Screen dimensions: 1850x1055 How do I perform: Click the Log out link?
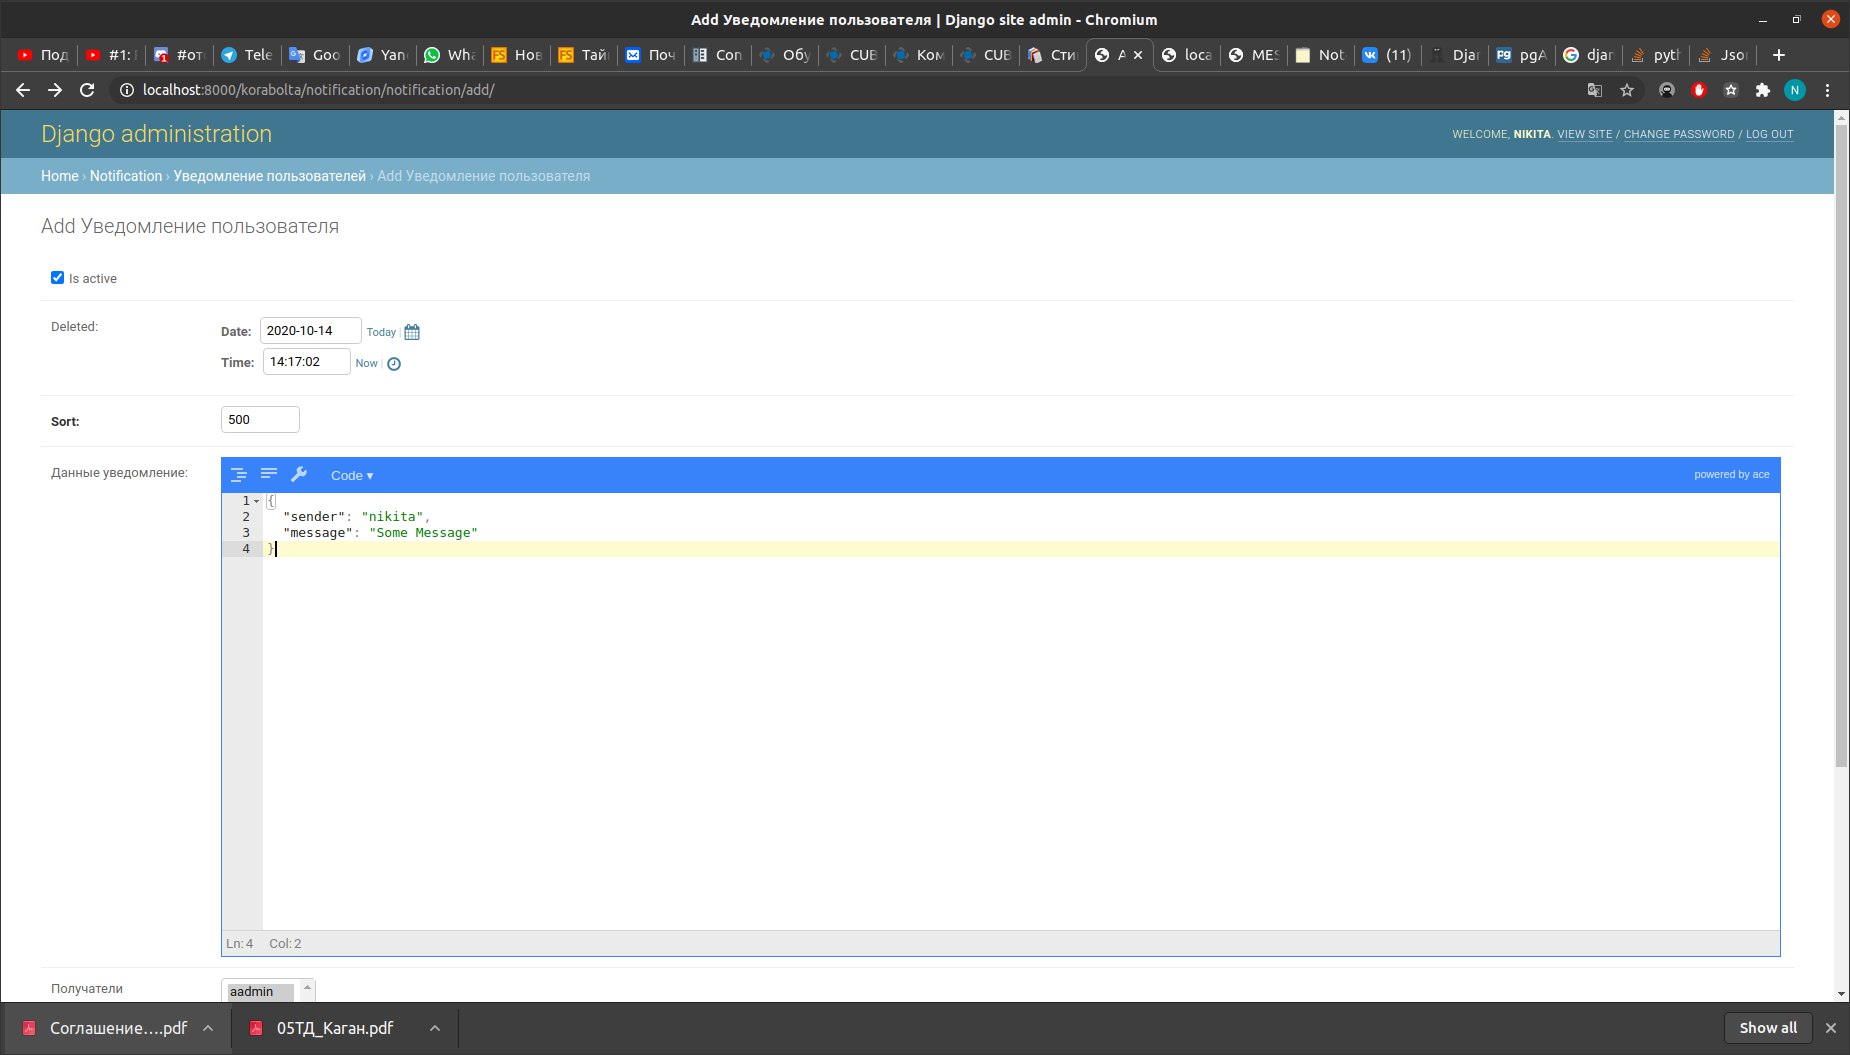[x=1769, y=134]
